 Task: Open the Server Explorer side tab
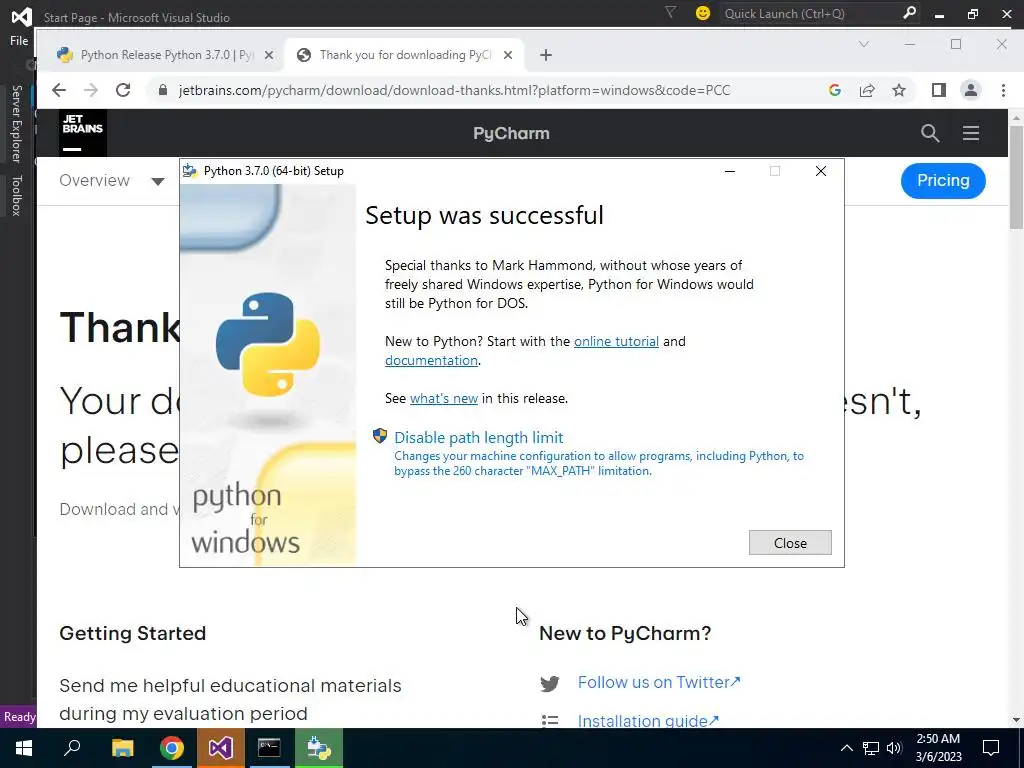coord(16,123)
